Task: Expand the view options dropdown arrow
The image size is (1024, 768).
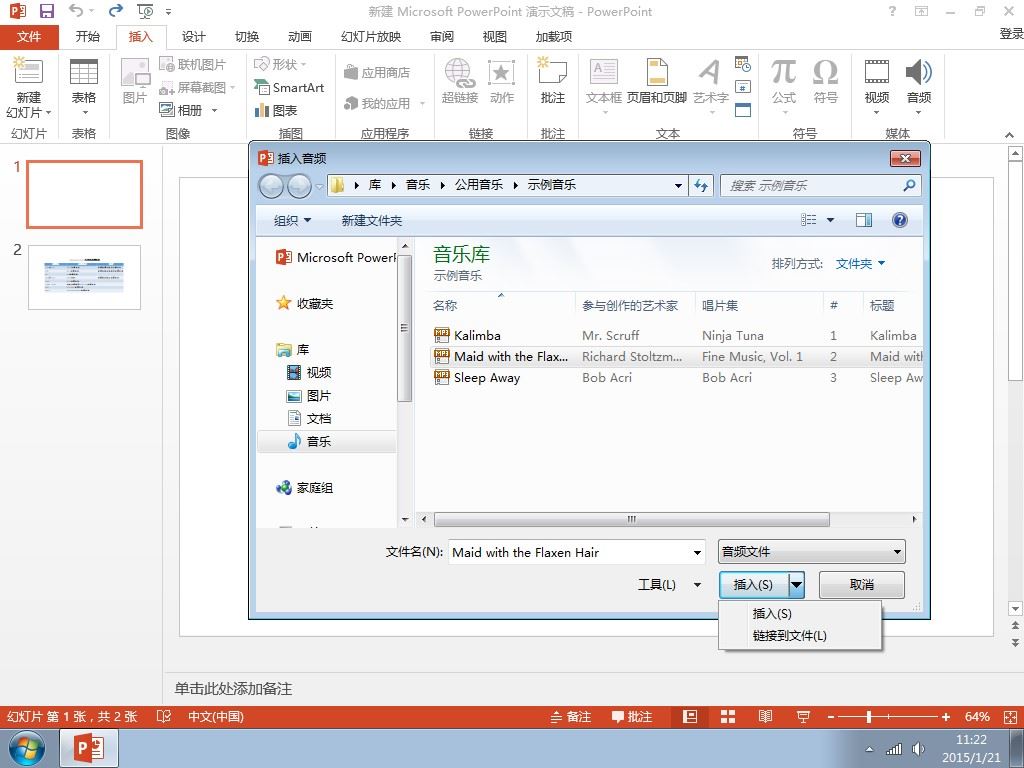Action: point(830,220)
